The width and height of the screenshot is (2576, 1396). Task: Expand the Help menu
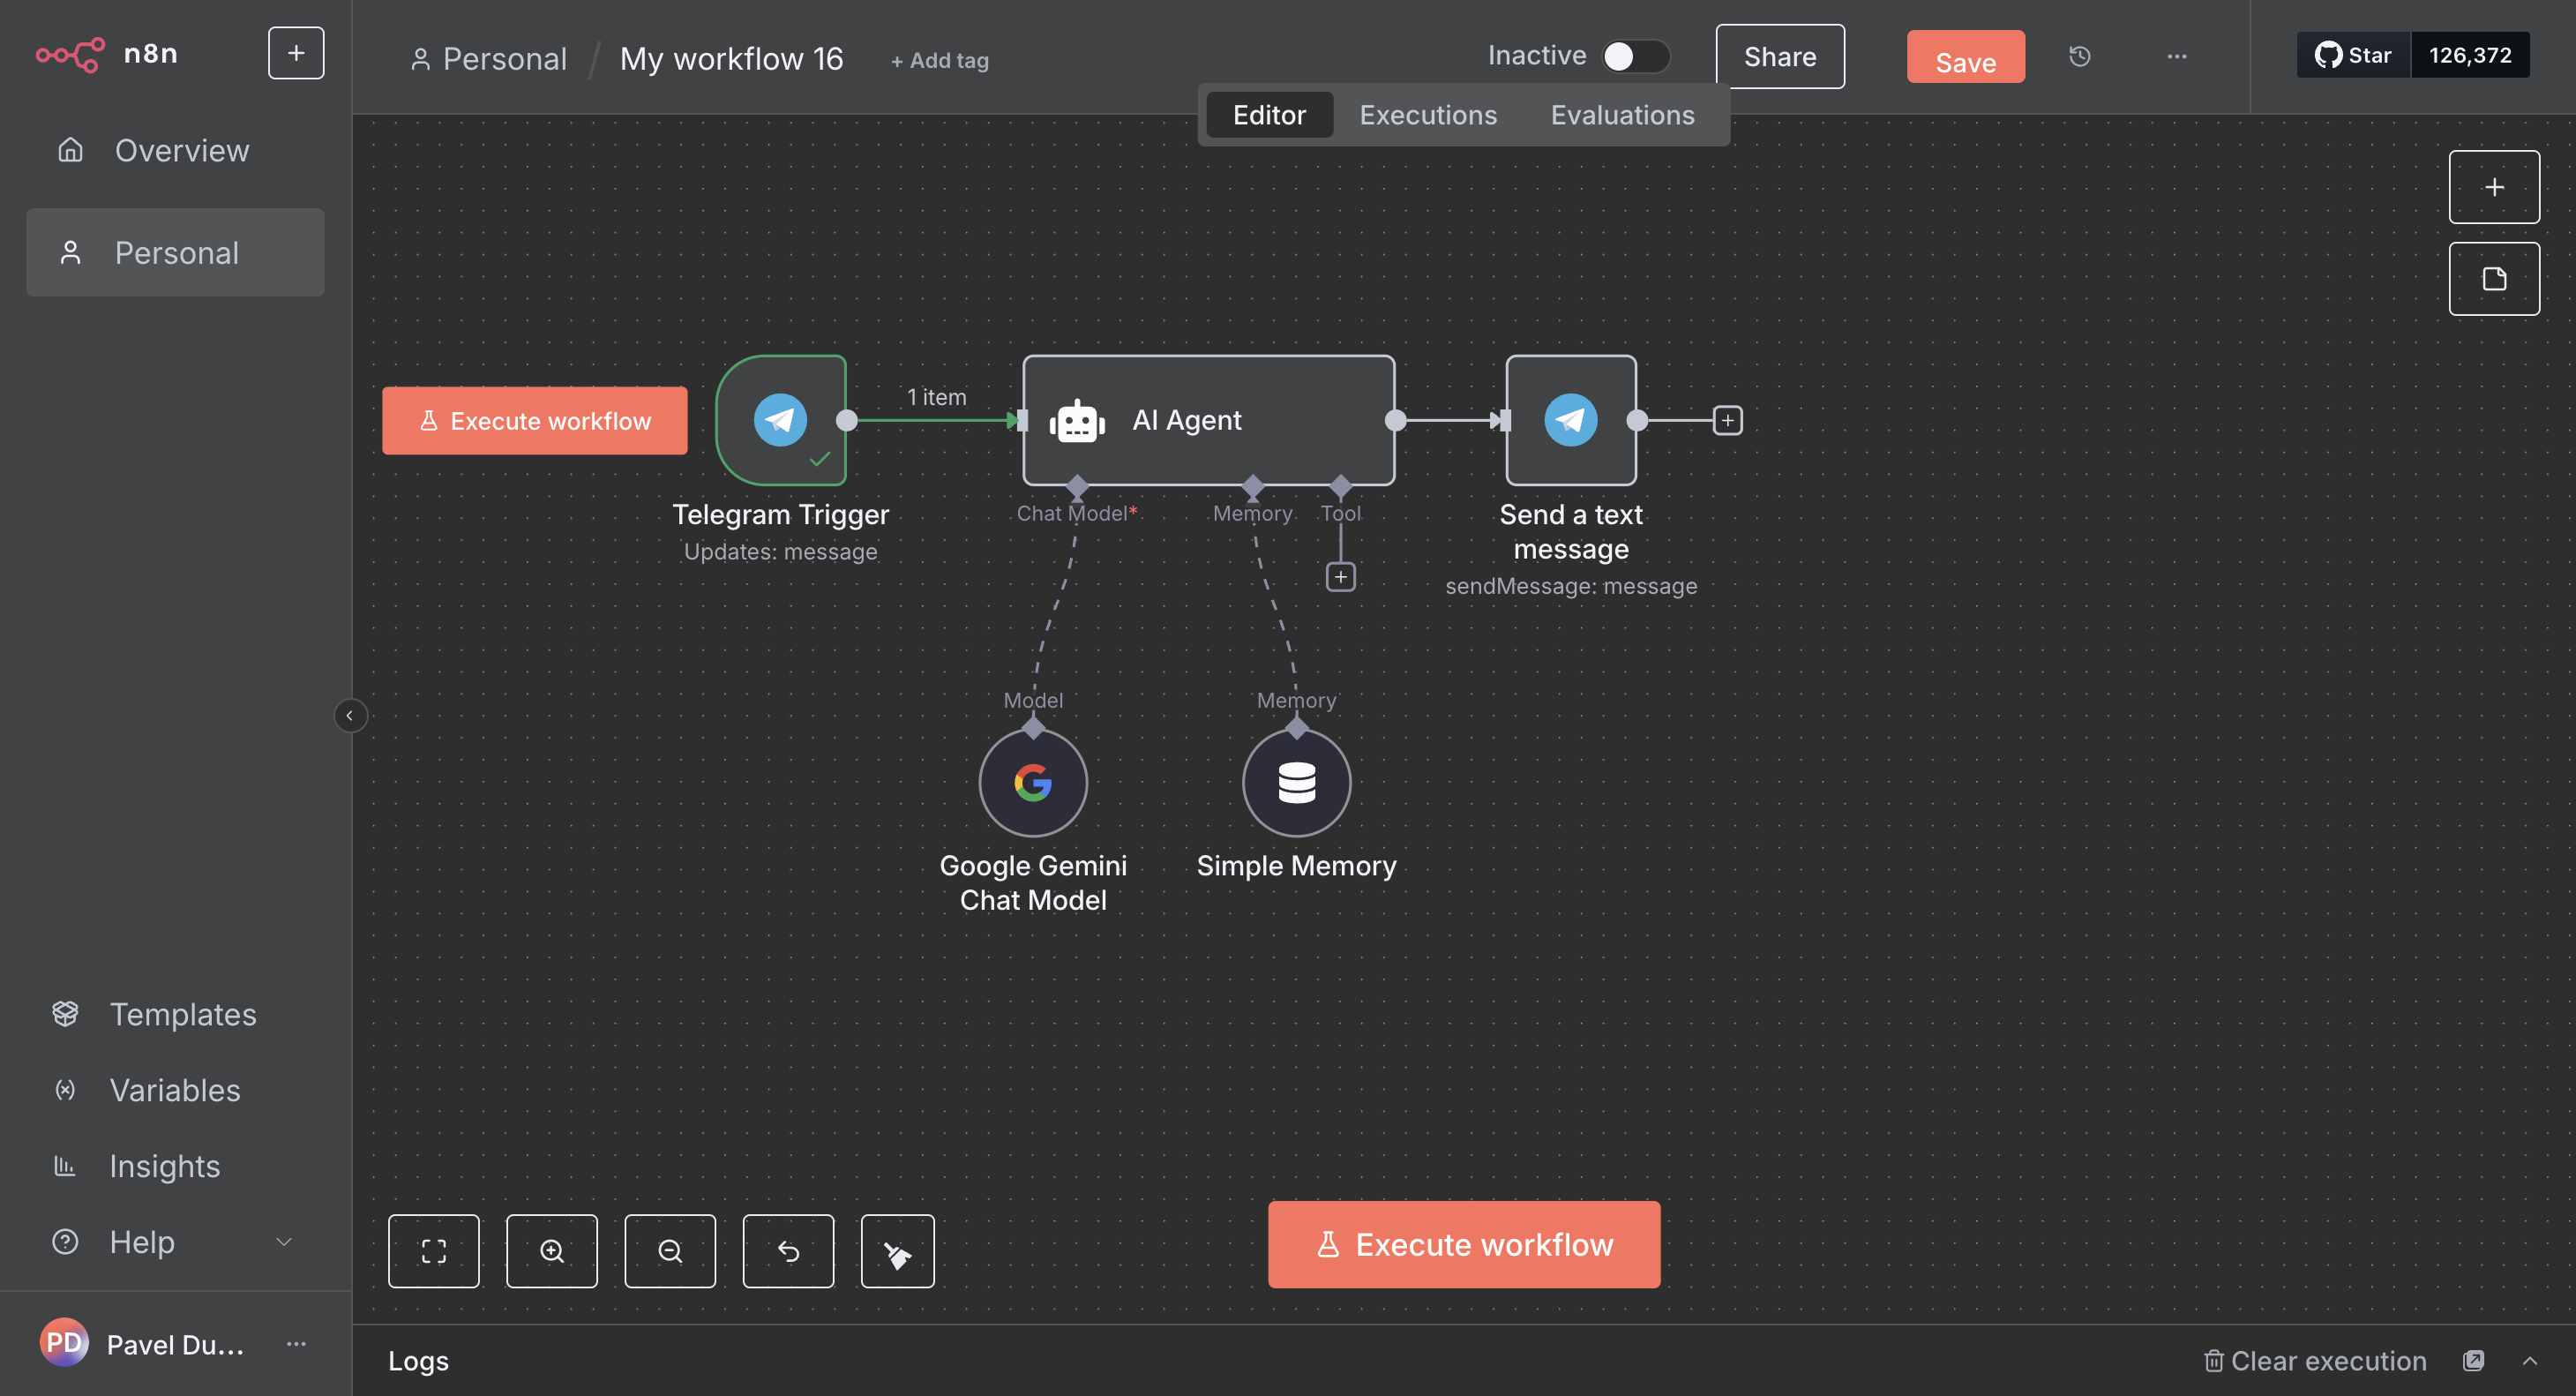coord(283,1242)
